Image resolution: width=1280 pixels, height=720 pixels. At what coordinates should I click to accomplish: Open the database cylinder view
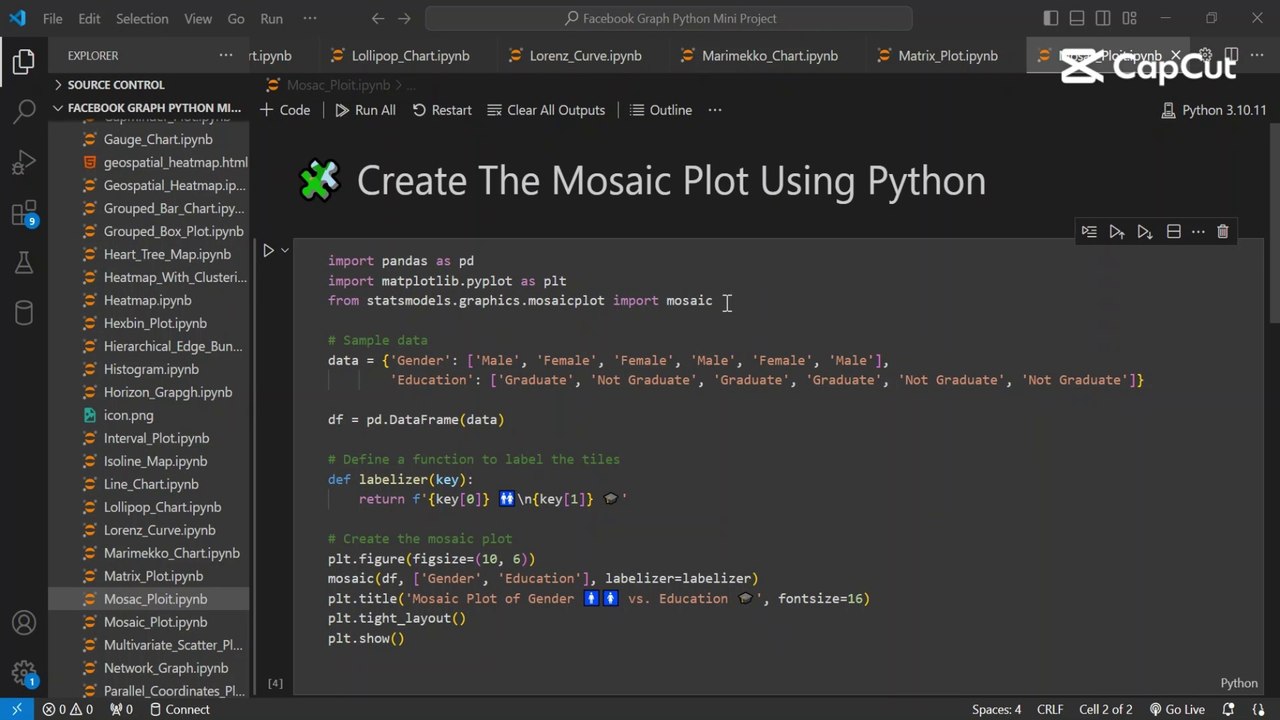24,313
